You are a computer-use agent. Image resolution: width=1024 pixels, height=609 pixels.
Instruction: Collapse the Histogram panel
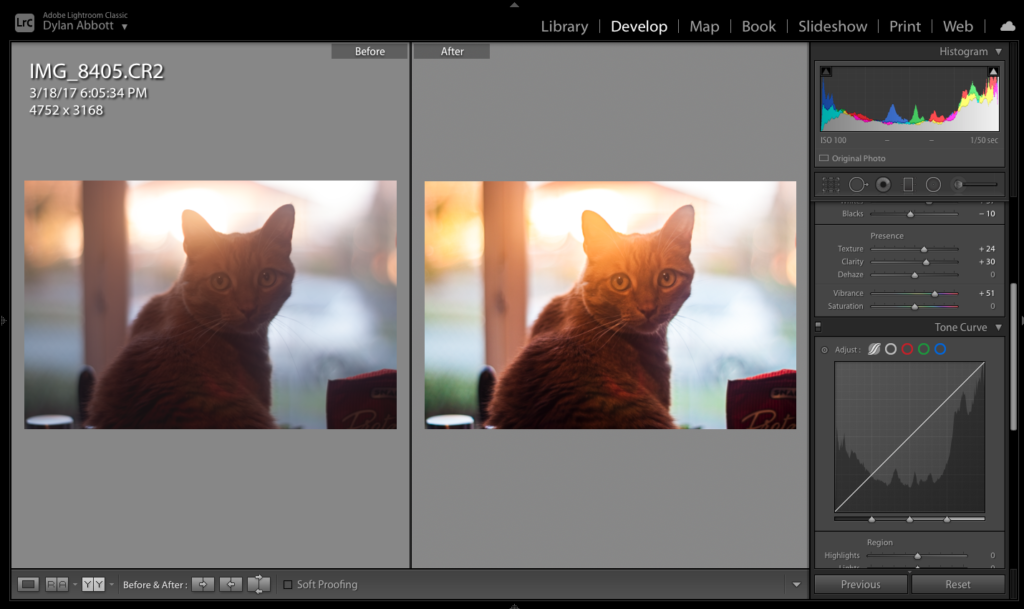click(999, 52)
